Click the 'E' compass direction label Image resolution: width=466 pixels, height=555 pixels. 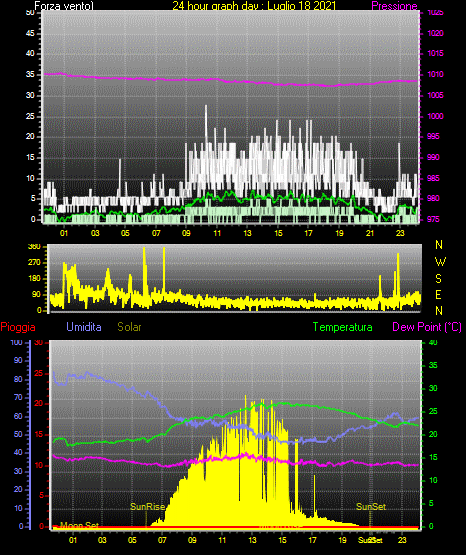pyautogui.click(x=438, y=295)
